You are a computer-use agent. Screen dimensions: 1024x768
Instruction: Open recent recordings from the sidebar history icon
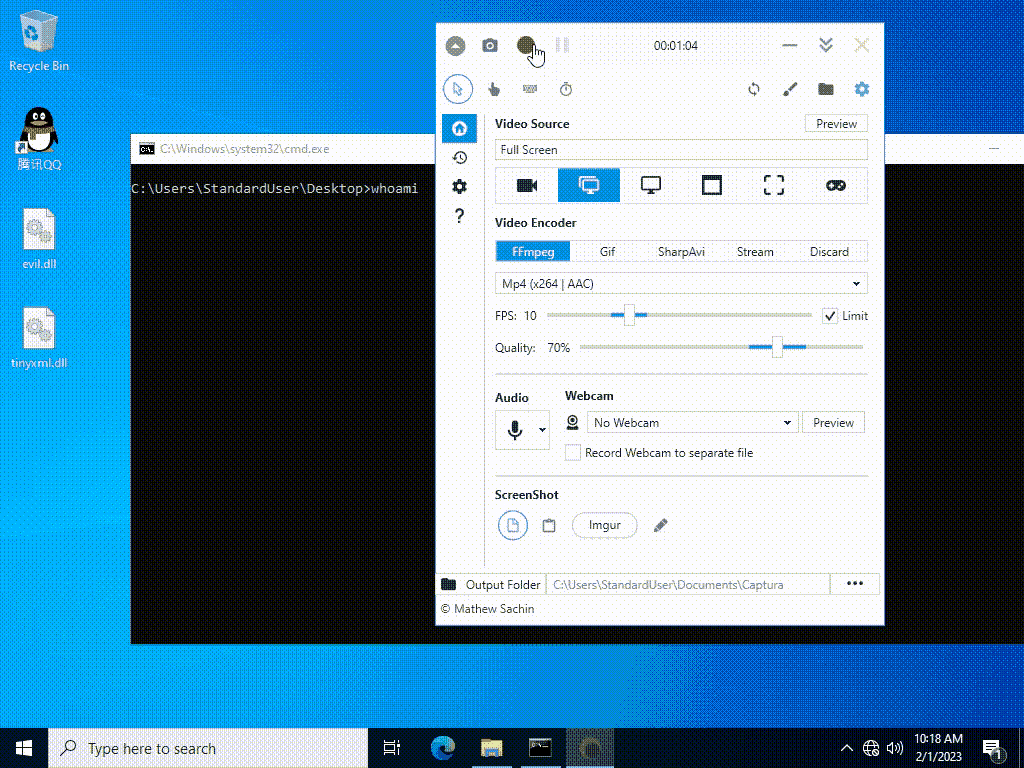click(459, 158)
